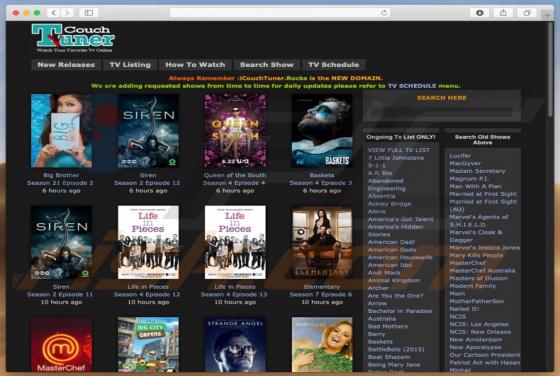
Task: Select American Idol in the list
Action: coord(390,265)
